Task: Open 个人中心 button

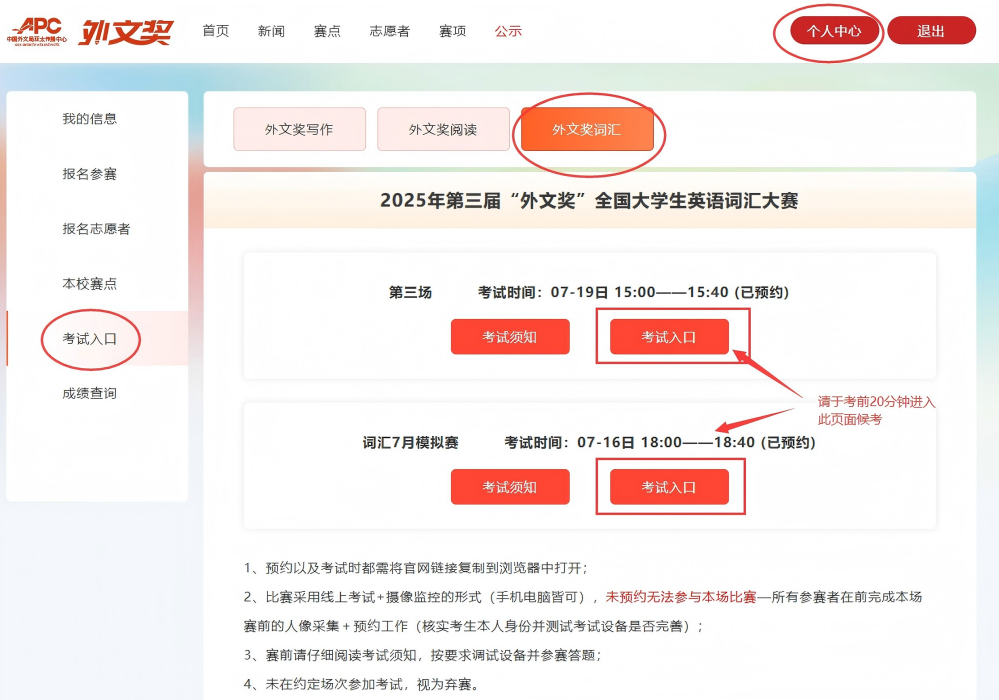Action: [833, 31]
